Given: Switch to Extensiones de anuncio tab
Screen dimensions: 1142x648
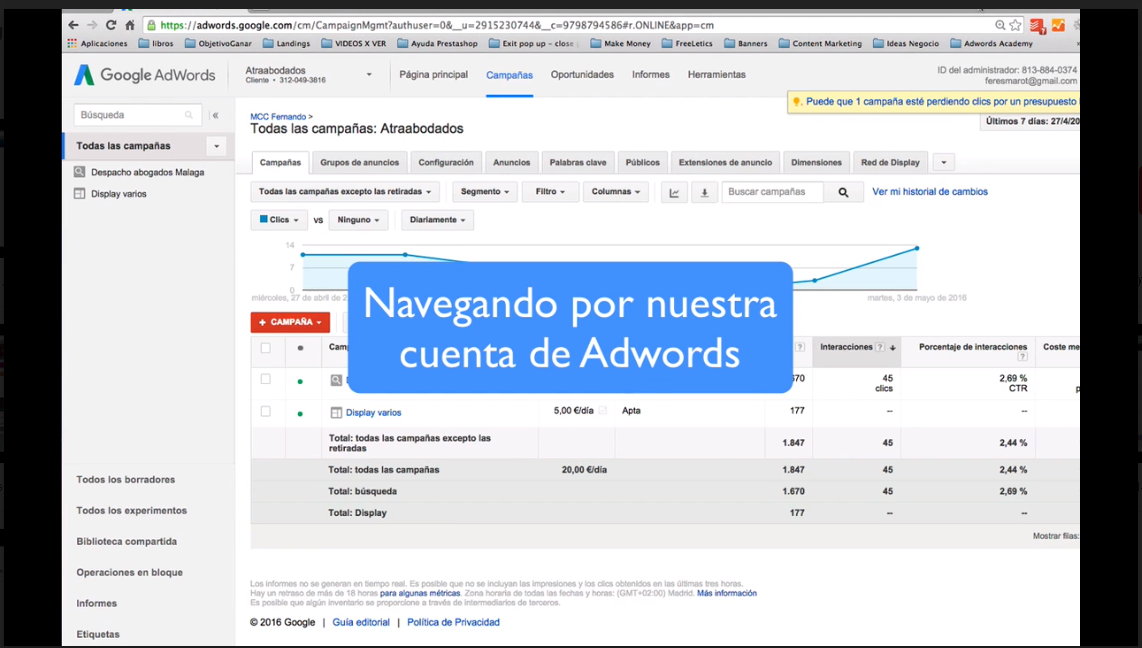Looking at the screenshot, I should point(725,162).
